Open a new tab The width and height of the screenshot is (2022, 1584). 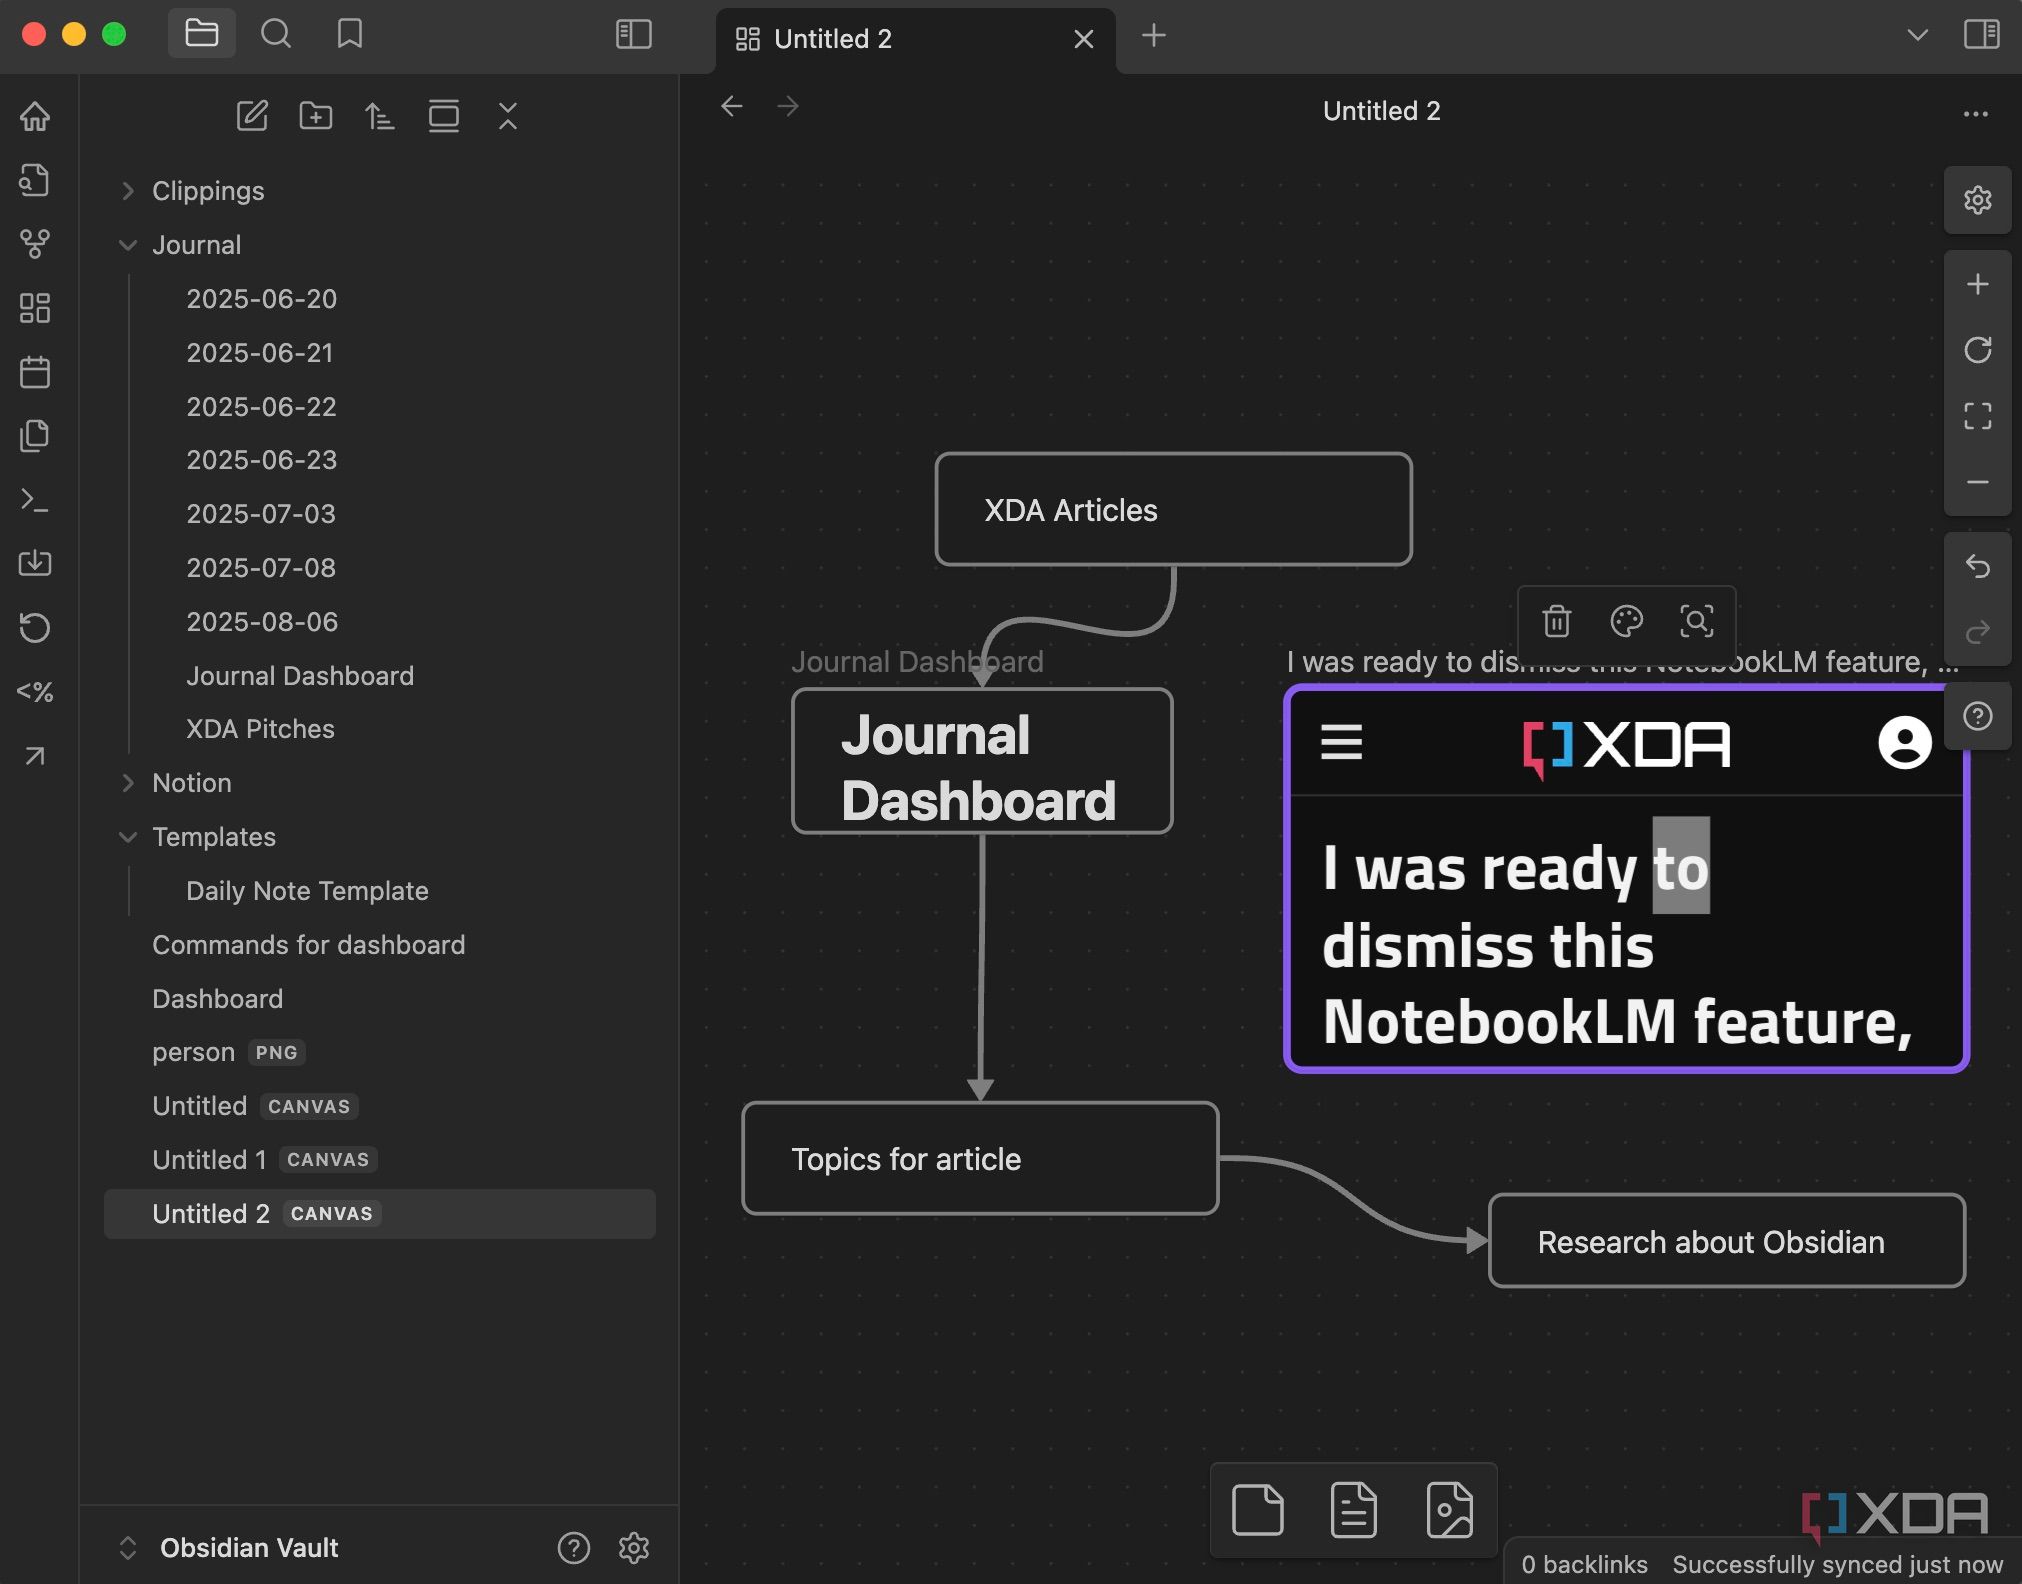pyautogui.click(x=1153, y=36)
